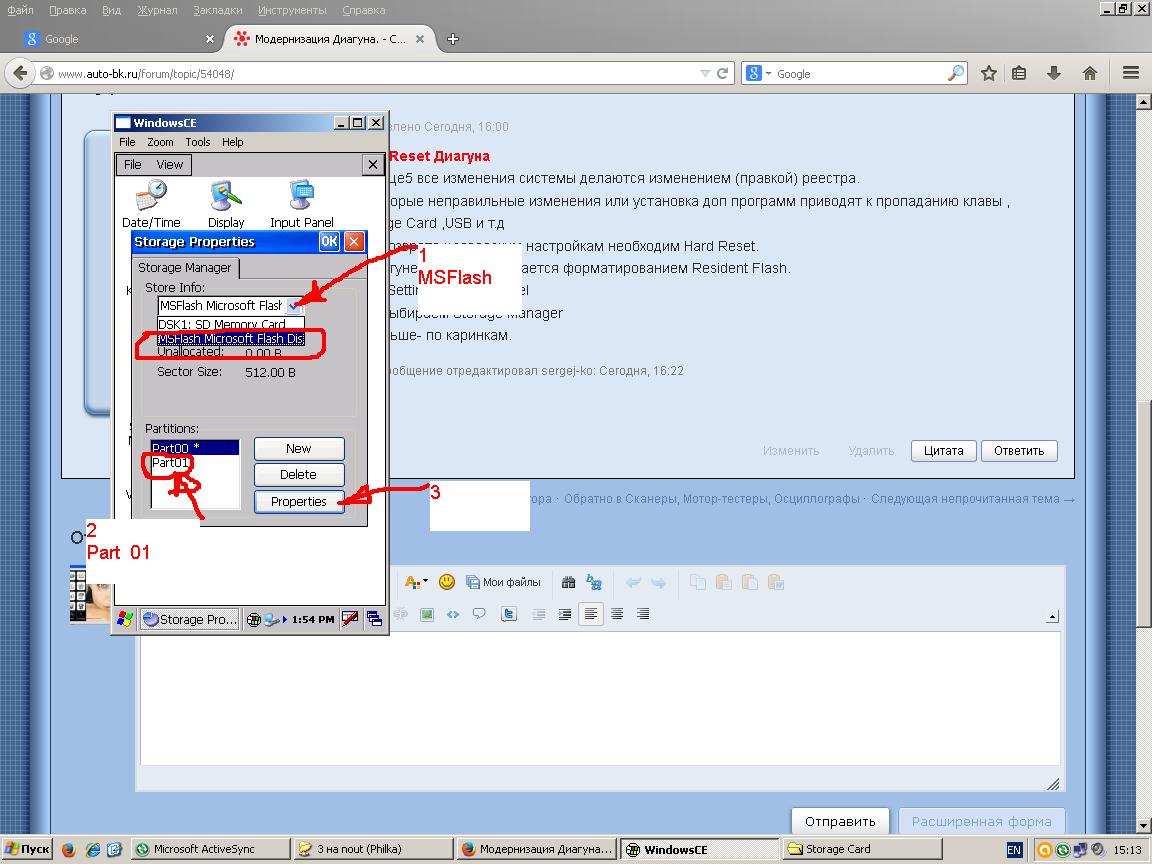Open View menu in the control panel window
Screen dimensions: 1152x864
170,165
